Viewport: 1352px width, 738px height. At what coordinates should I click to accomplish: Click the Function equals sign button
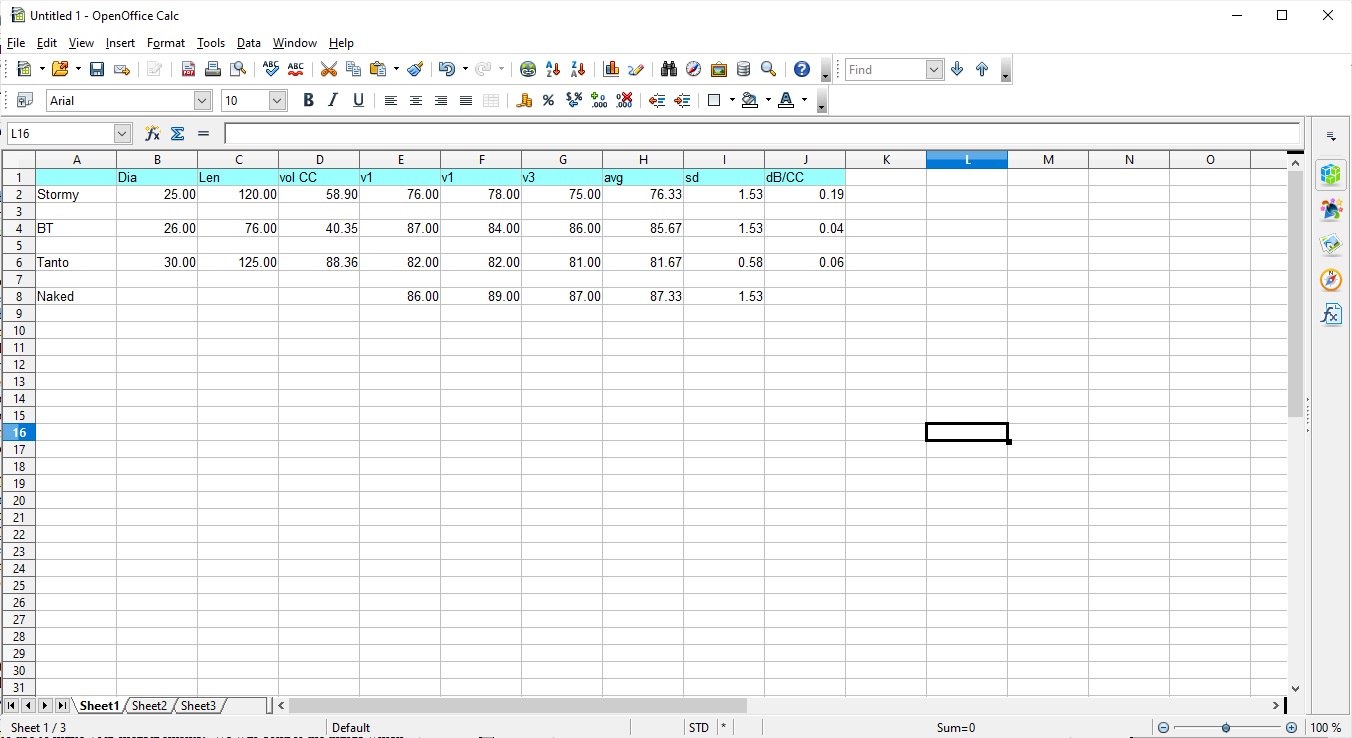203,133
